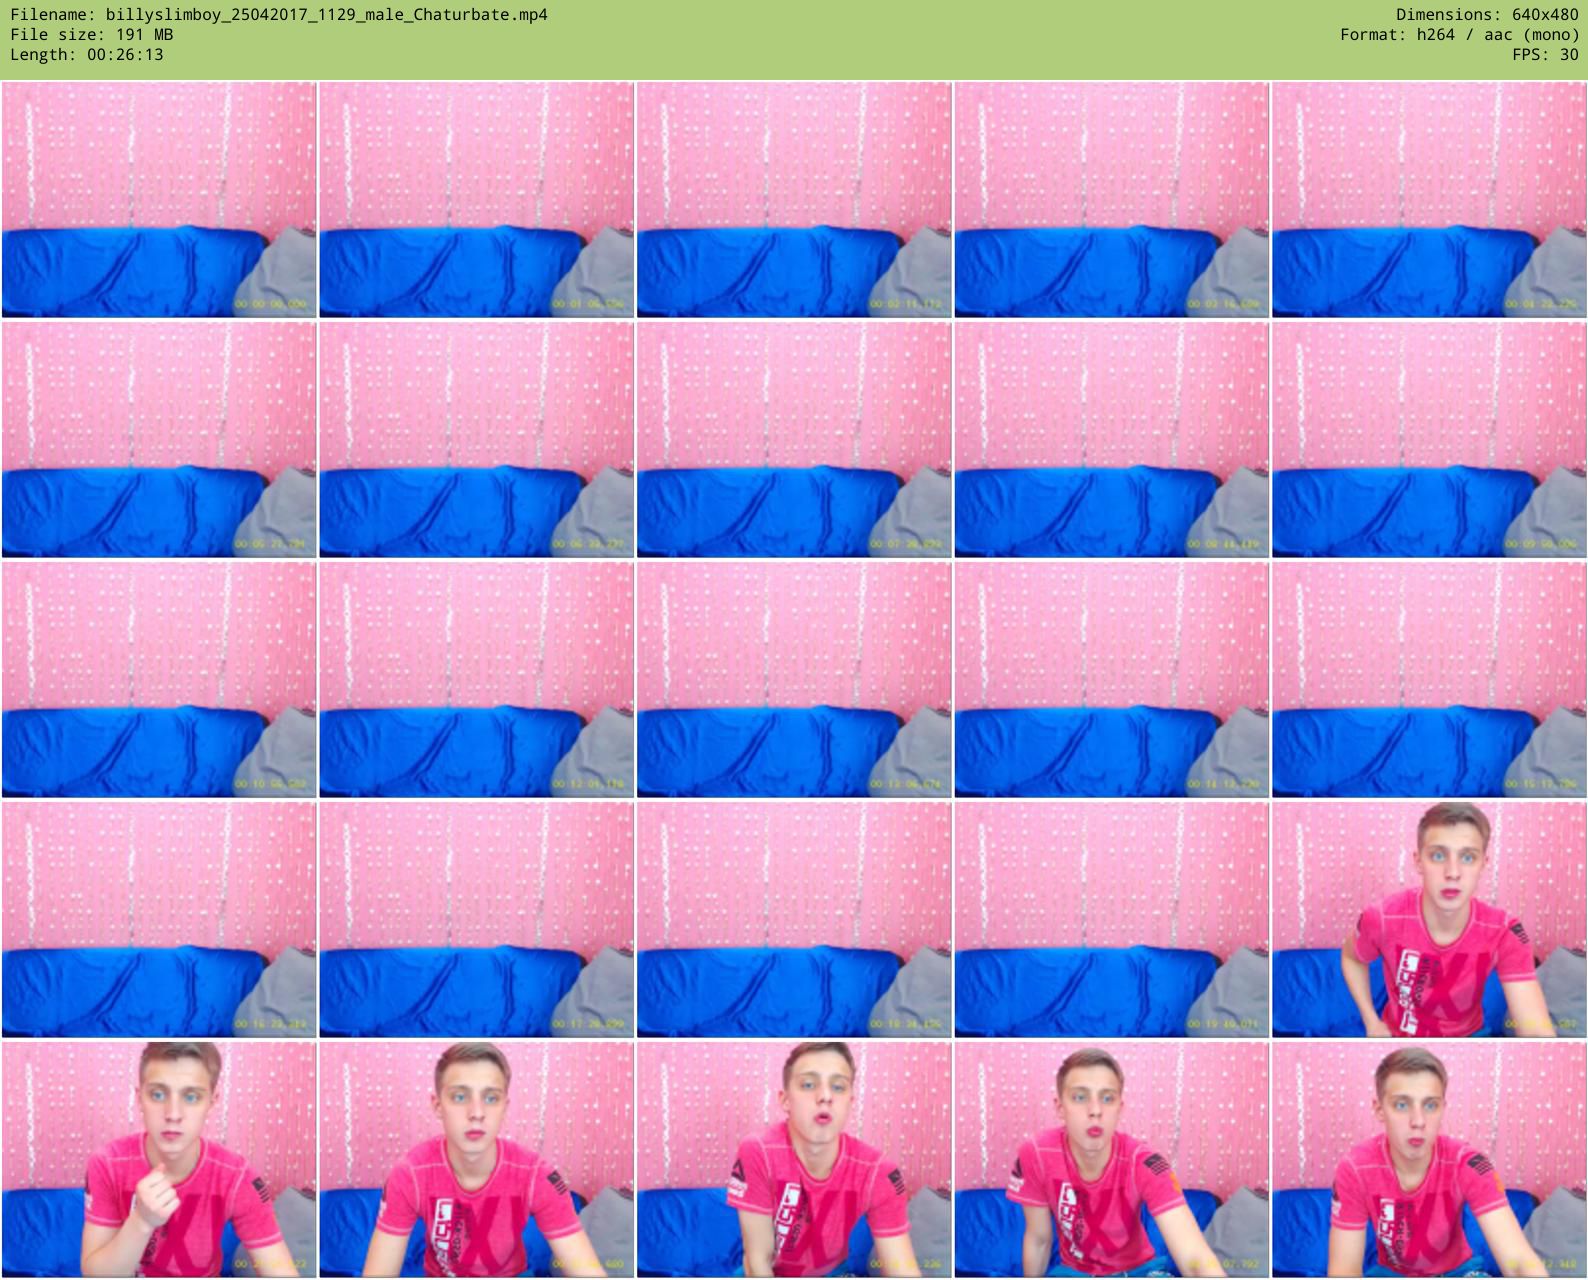Choose the frame thumbnail at 00:22:56
1588x1280 pixels.
click(x=476, y=1160)
